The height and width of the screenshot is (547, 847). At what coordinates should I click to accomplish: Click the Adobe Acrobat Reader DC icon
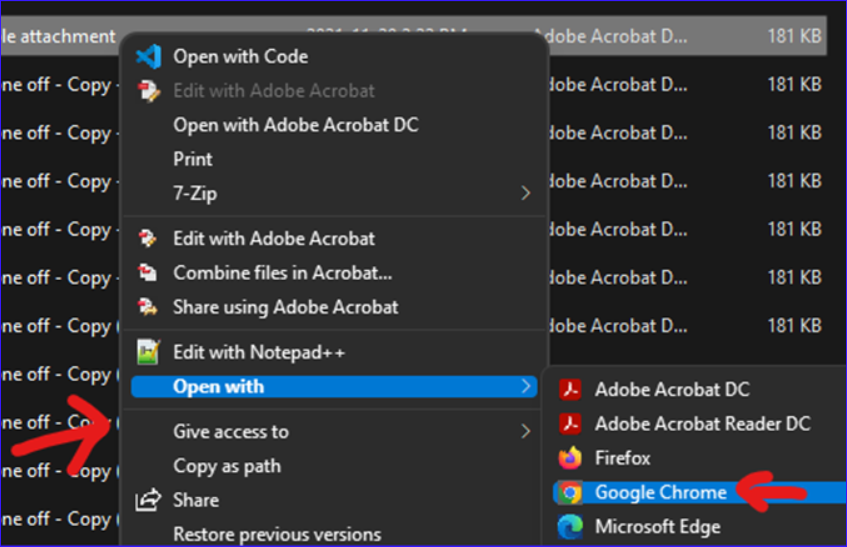(570, 424)
